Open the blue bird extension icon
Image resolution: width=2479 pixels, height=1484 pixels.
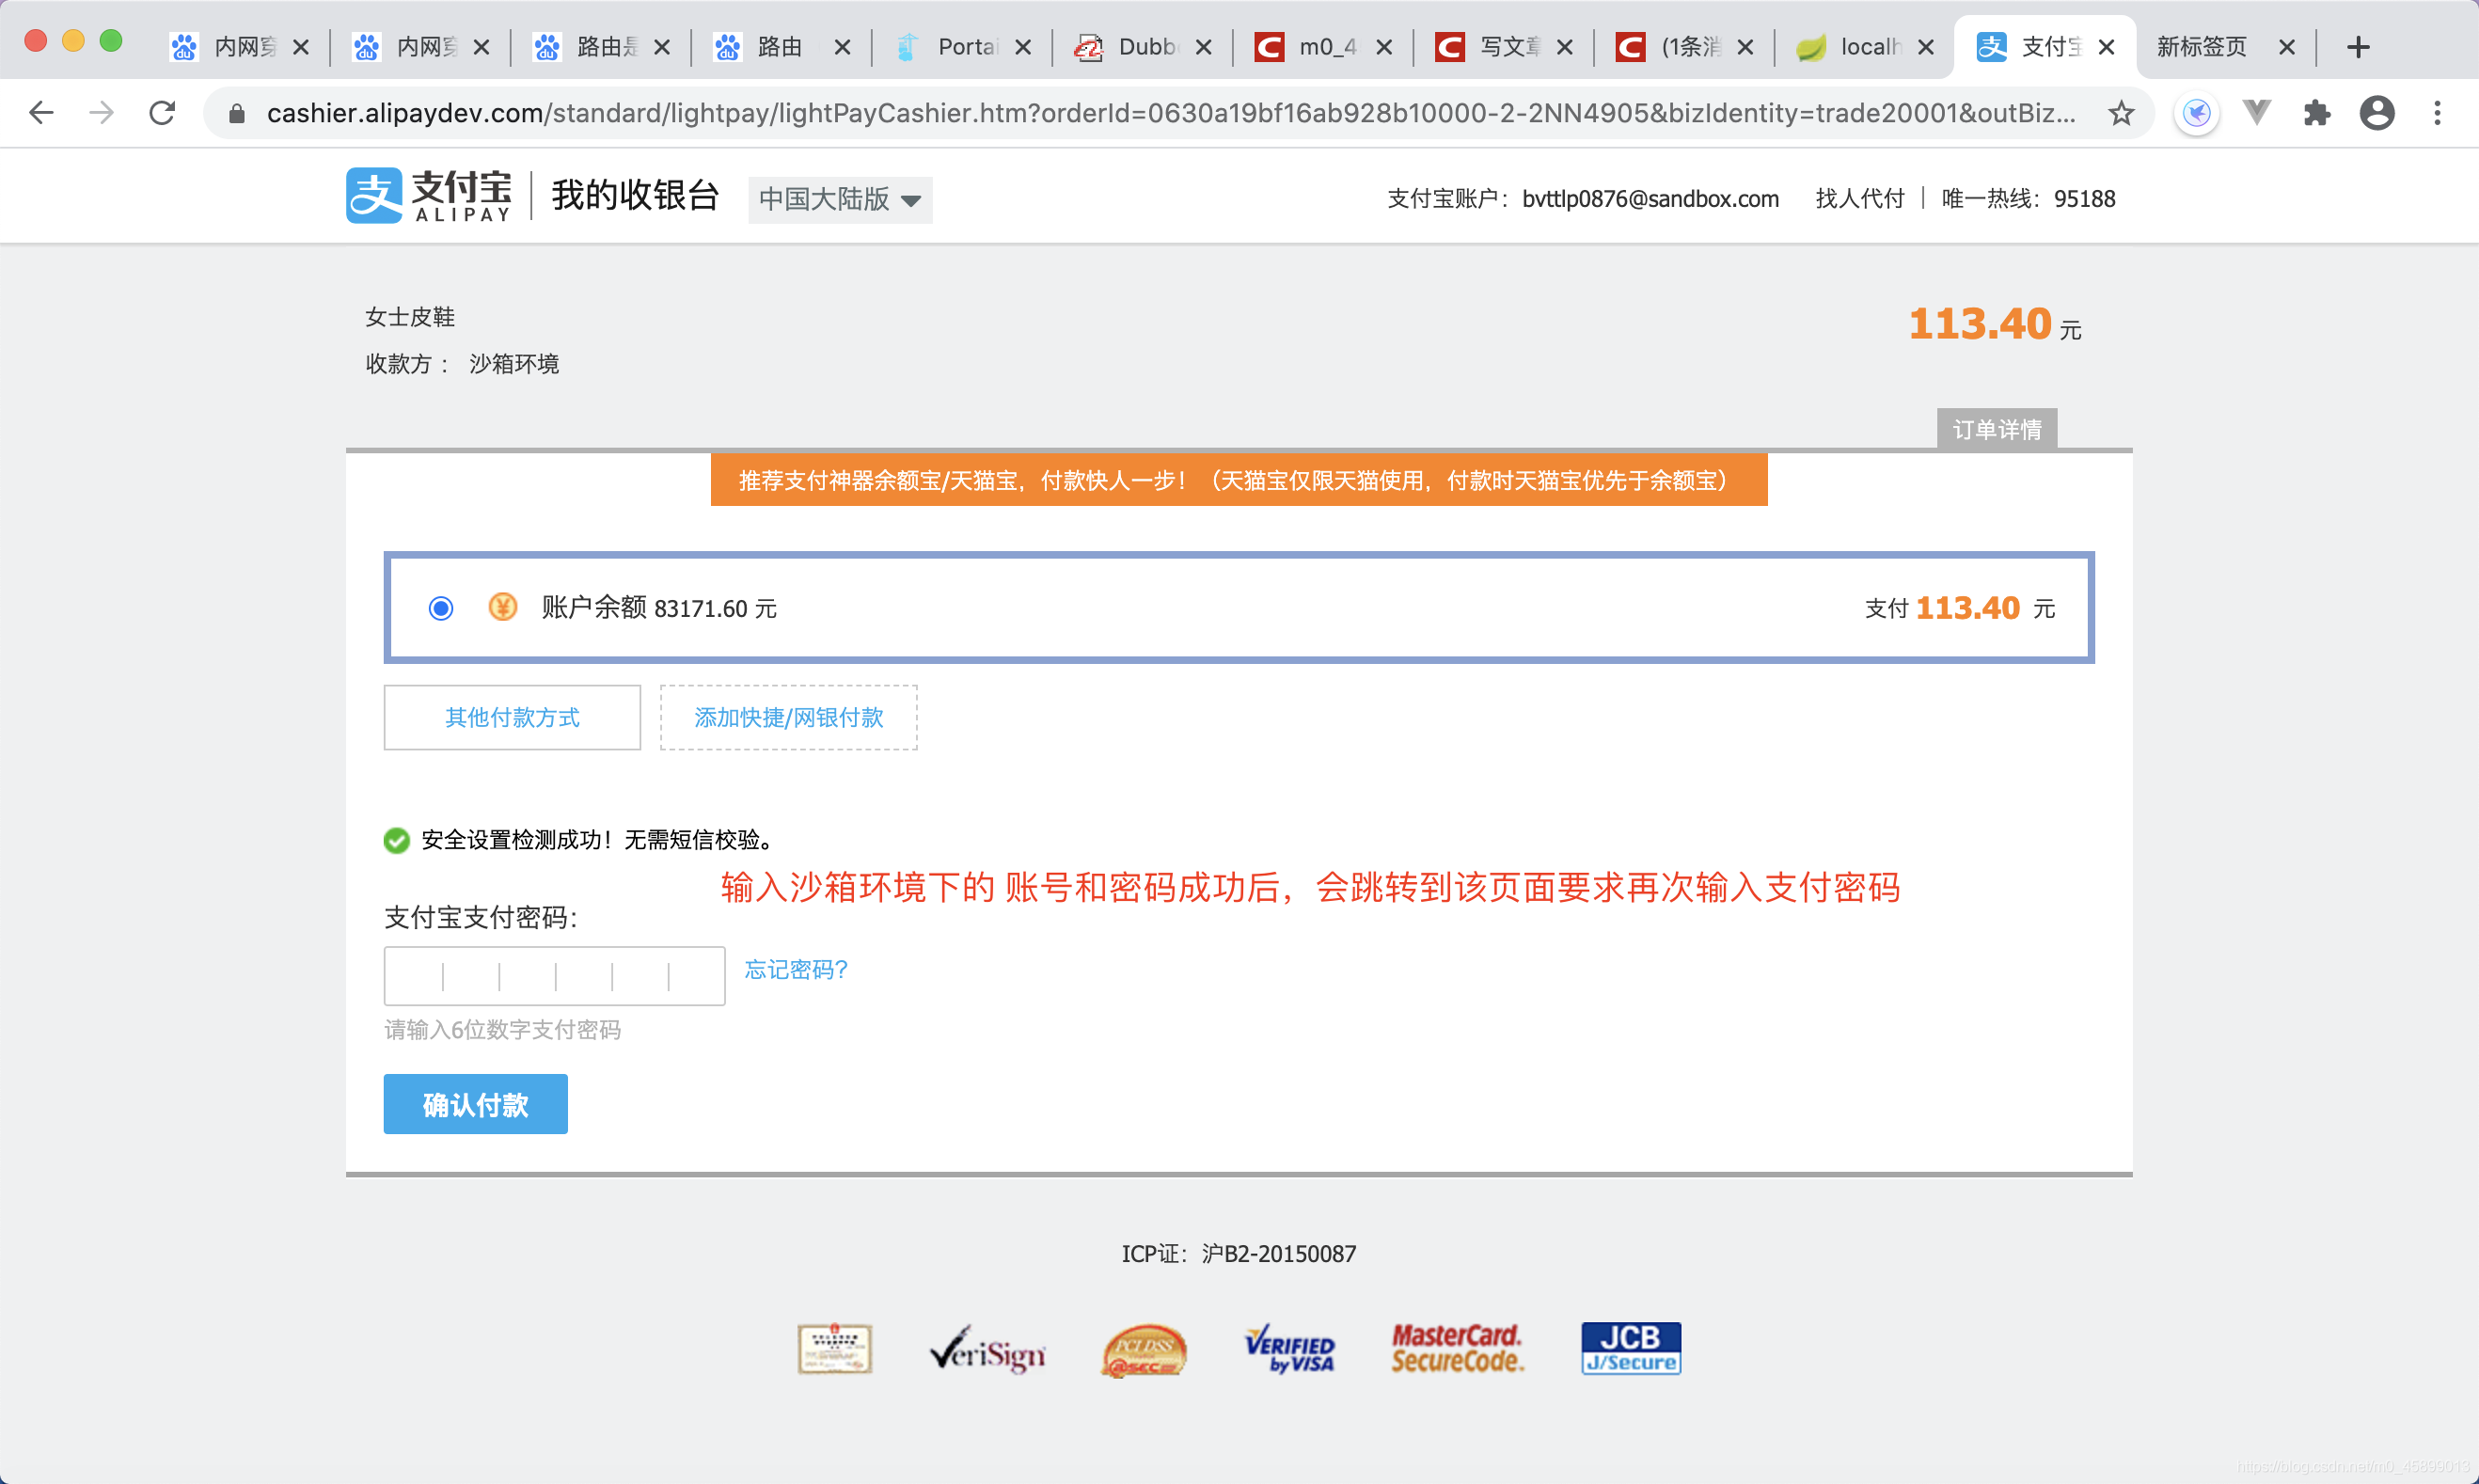click(x=2196, y=113)
